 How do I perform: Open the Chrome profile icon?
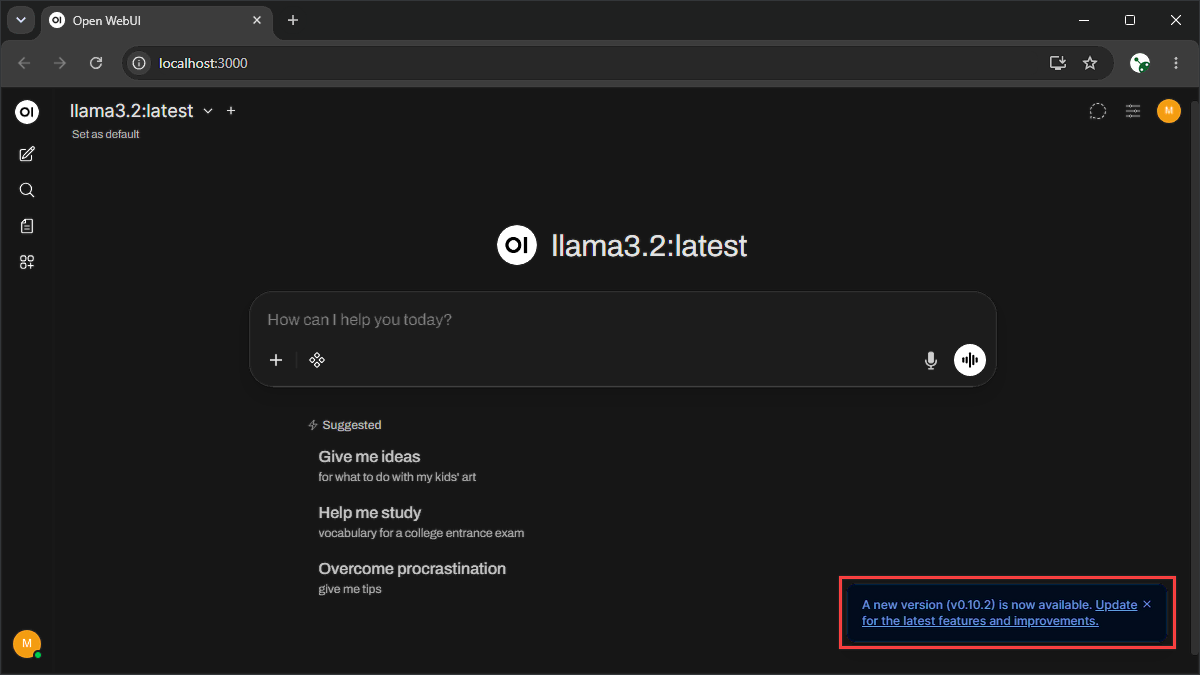point(1140,63)
